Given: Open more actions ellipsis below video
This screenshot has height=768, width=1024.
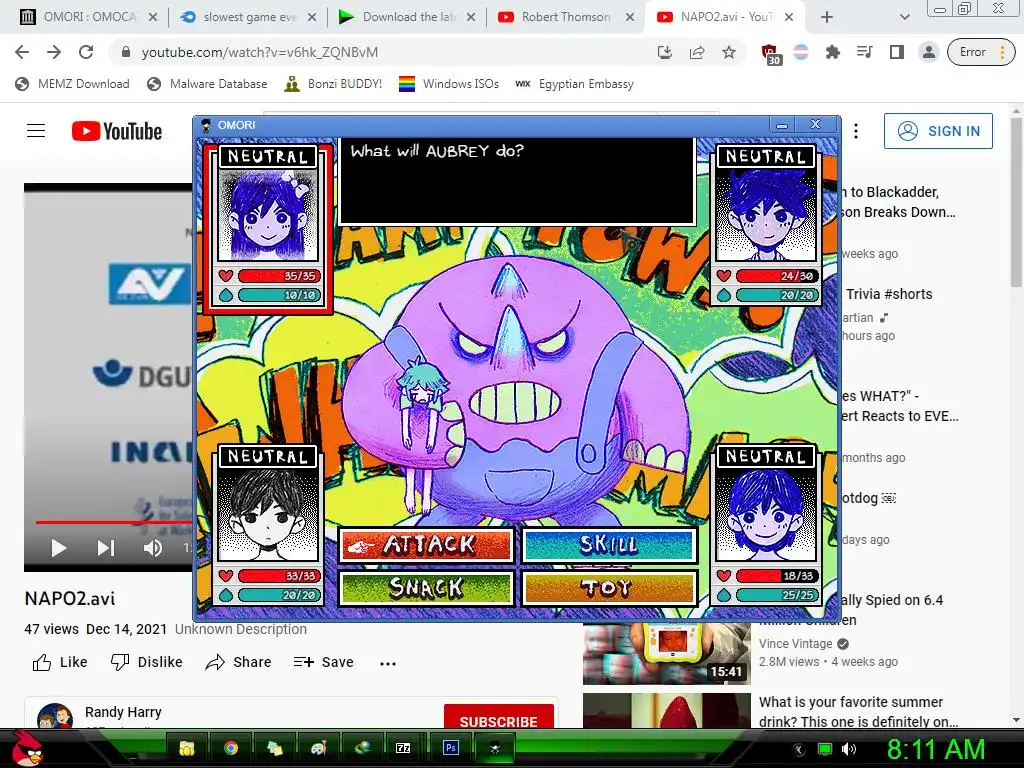Looking at the screenshot, I should (x=388, y=663).
